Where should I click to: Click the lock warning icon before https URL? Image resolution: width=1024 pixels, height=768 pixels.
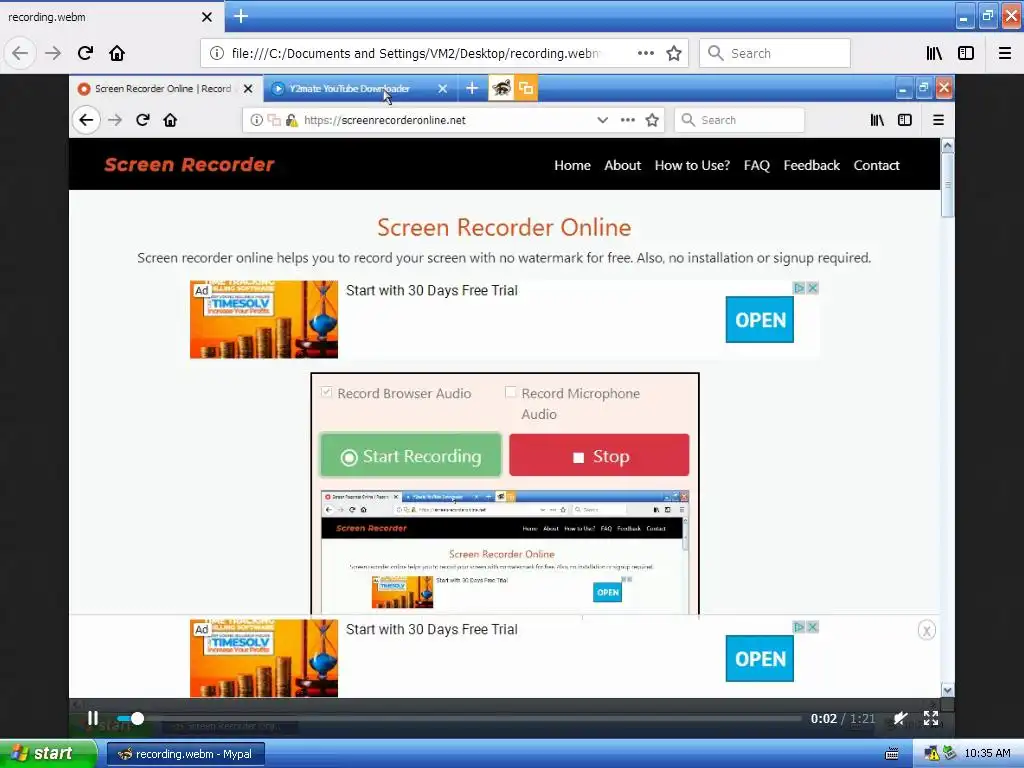coord(291,120)
